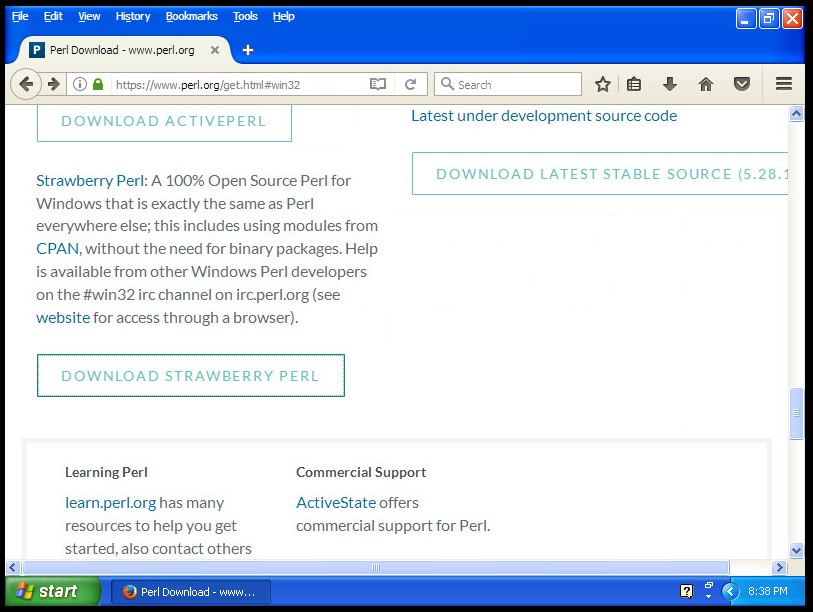Open the Bookmarks menu
The image size is (813, 612).
tap(191, 16)
